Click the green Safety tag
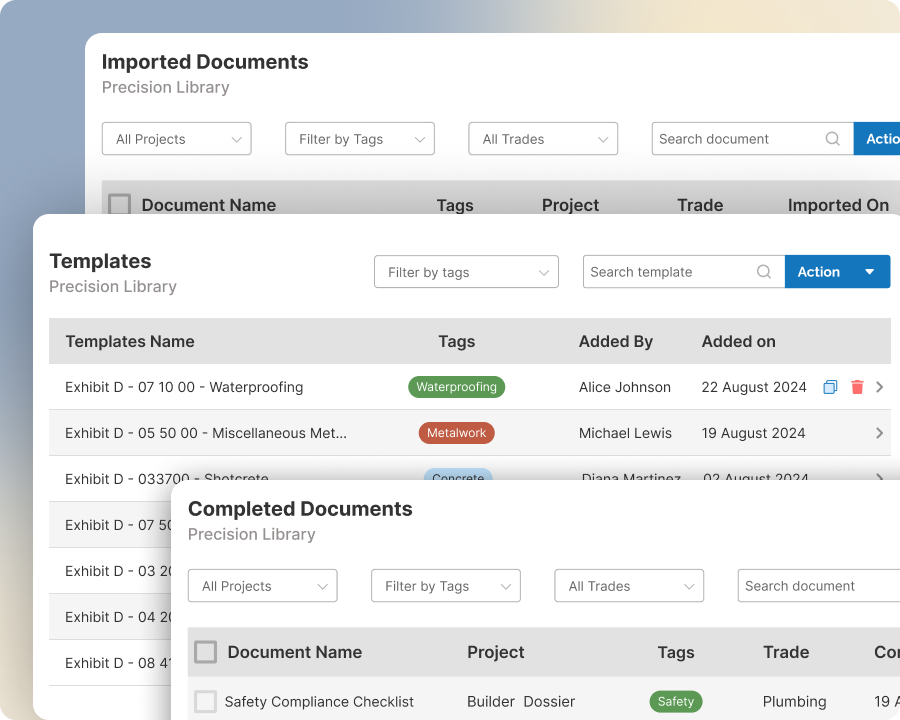 676,701
